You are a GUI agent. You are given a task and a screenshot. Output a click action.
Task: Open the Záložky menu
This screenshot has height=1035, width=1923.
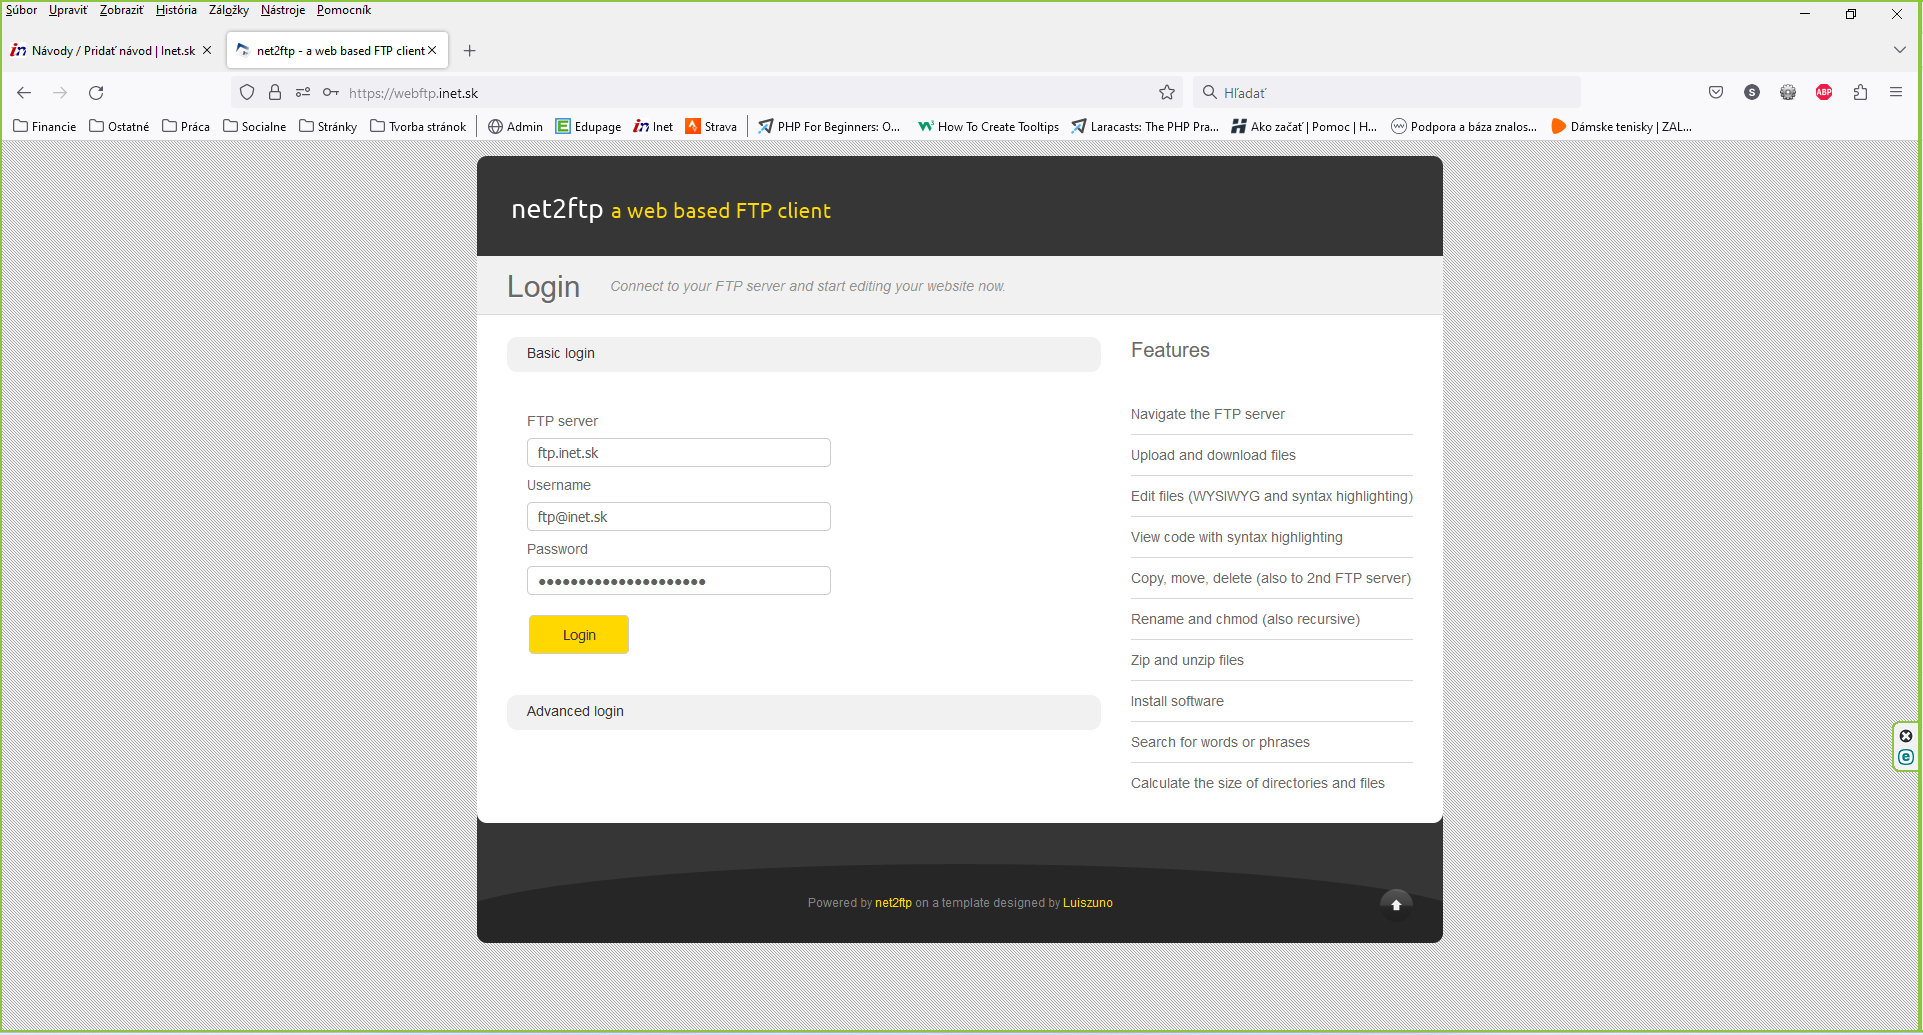pos(228,10)
